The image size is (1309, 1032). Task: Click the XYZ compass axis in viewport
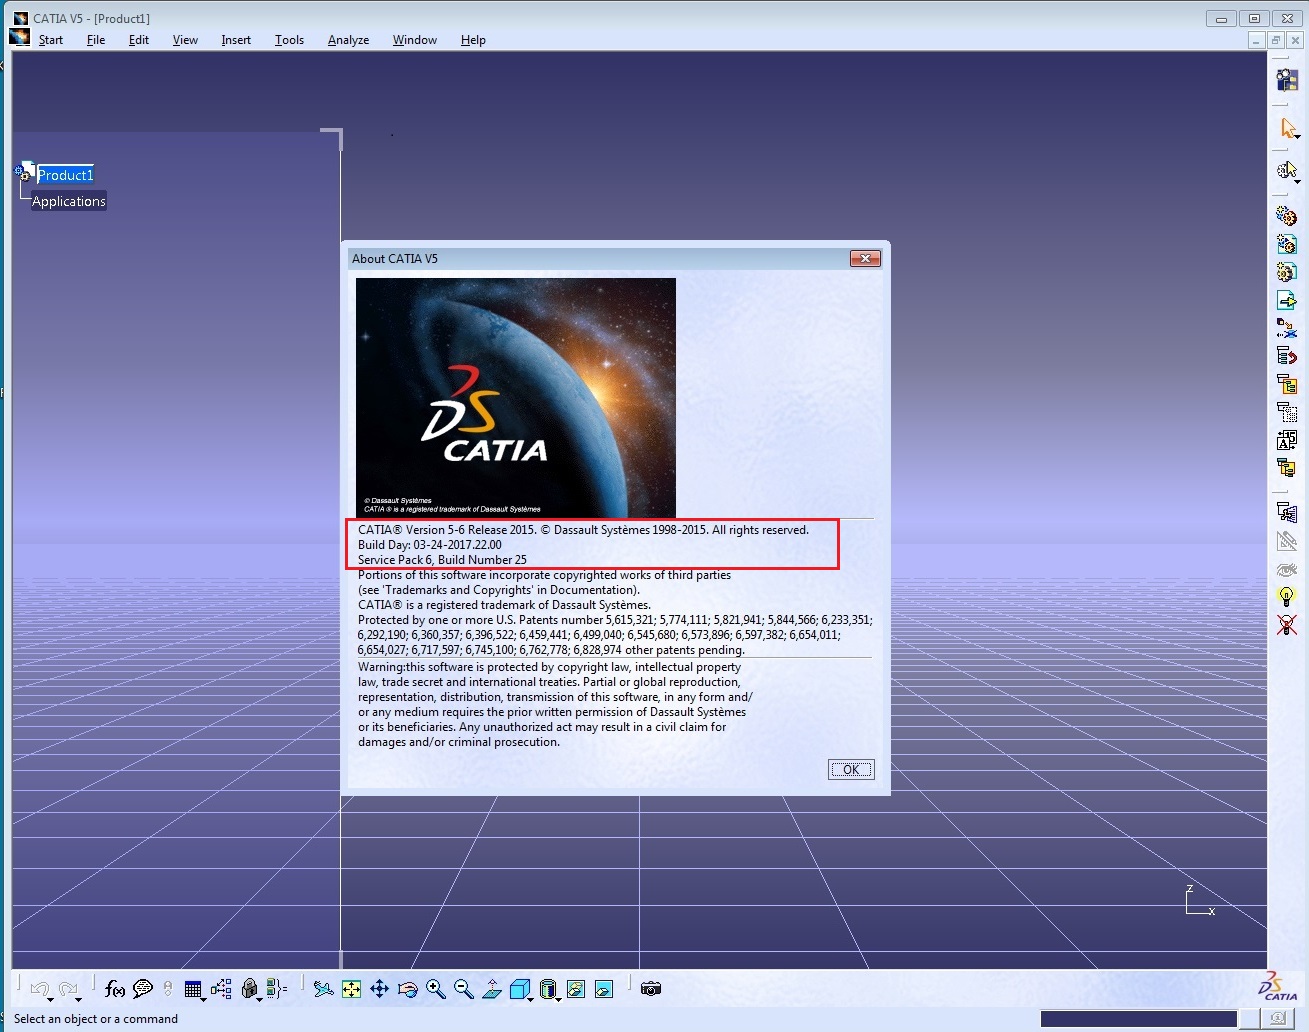pos(1199,900)
